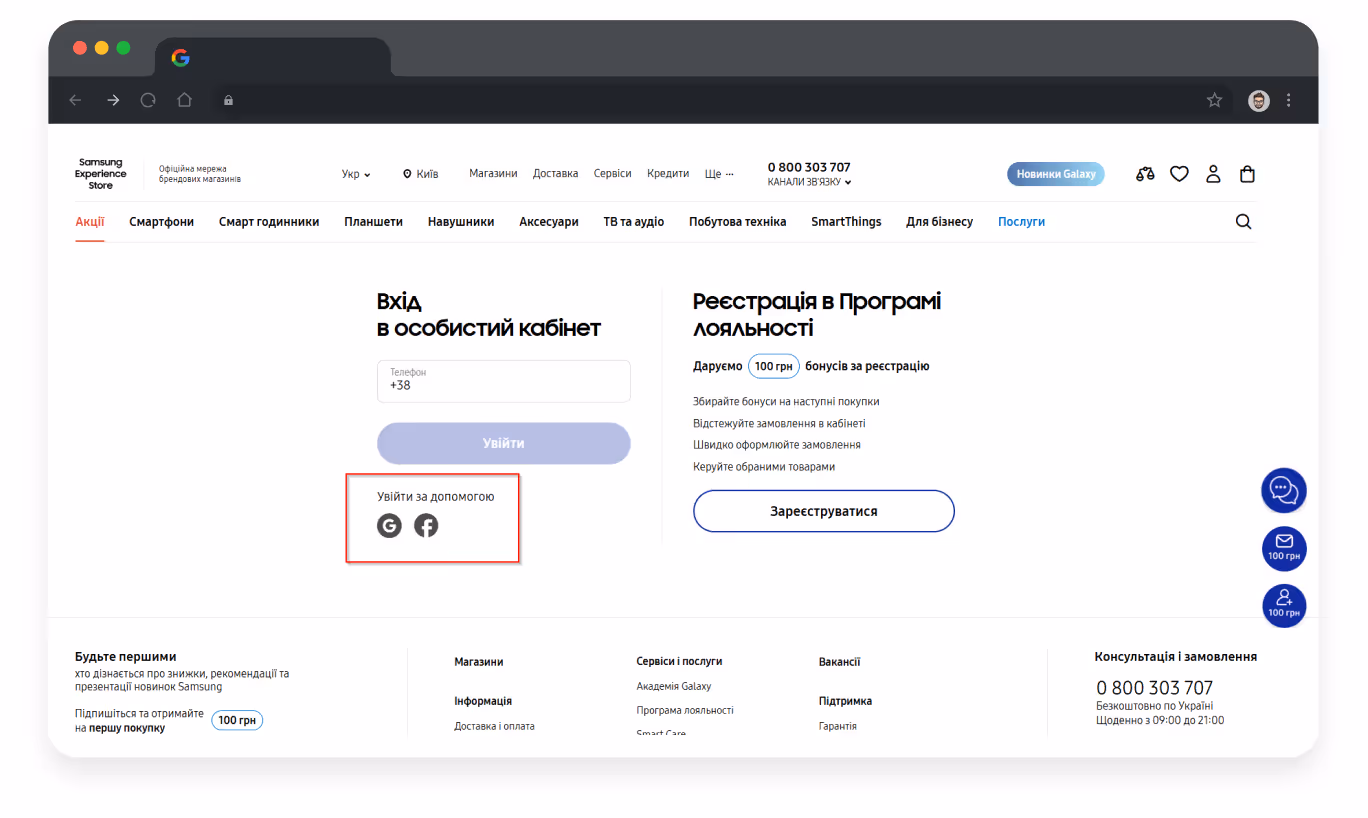
Task: Click the Доставка header link
Action: [555, 174]
